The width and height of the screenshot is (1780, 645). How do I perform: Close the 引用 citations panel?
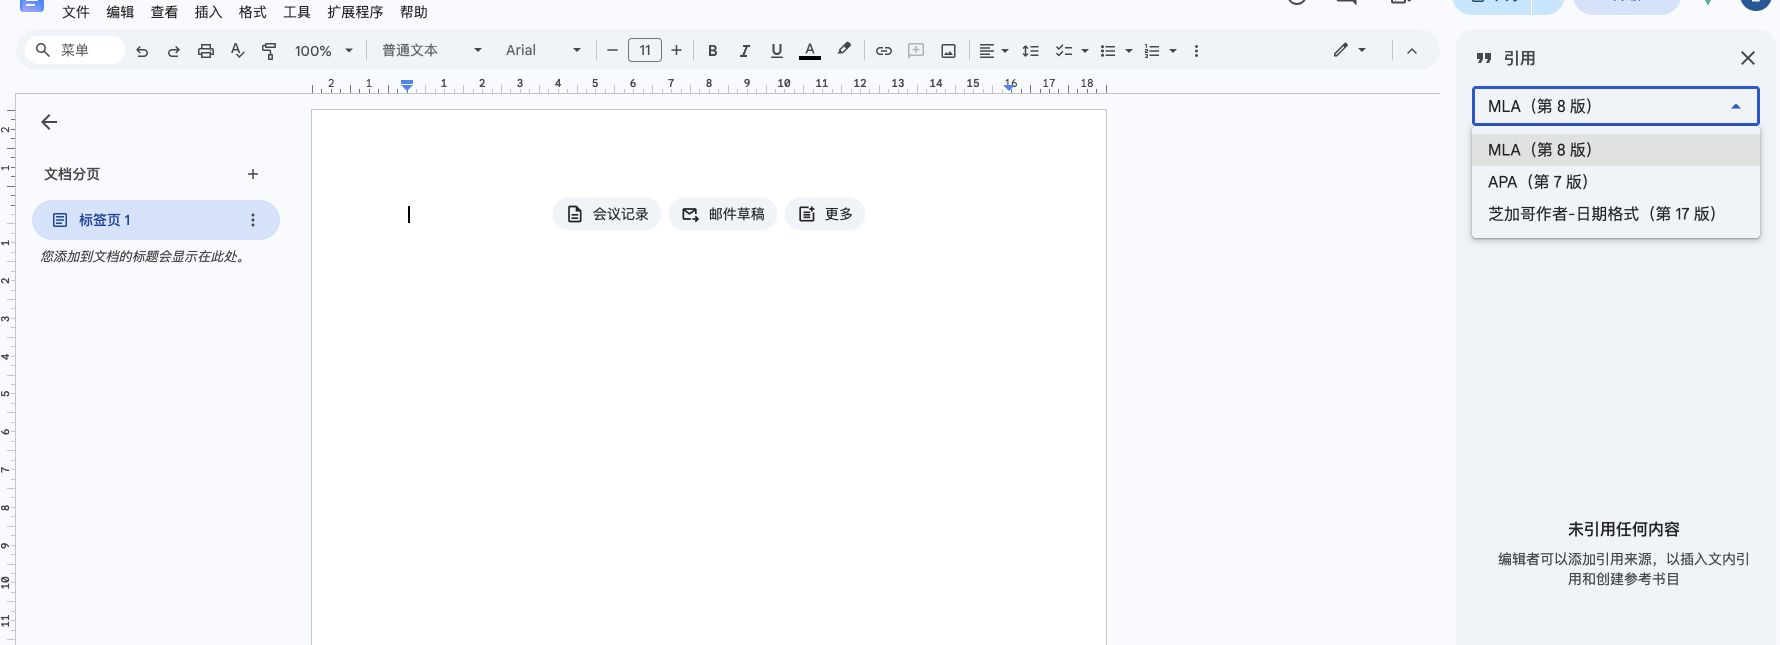pos(1747,58)
